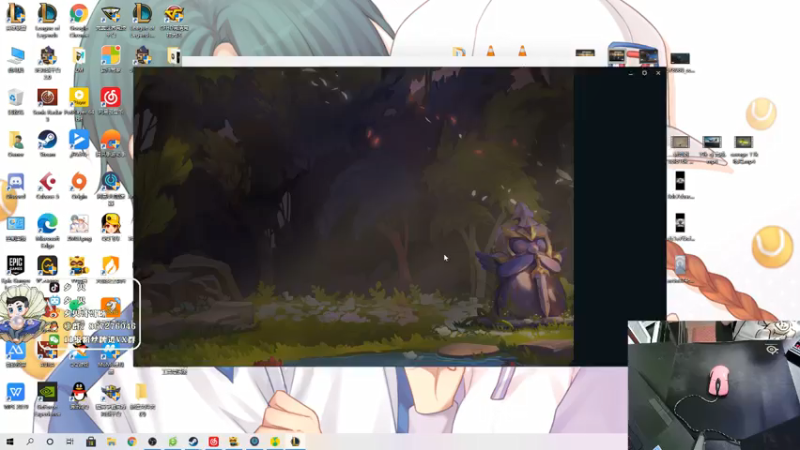The width and height of the screenshot is (800, 450).
Task: Select the QQ penguin desktop icon
Action: (79, 392)
